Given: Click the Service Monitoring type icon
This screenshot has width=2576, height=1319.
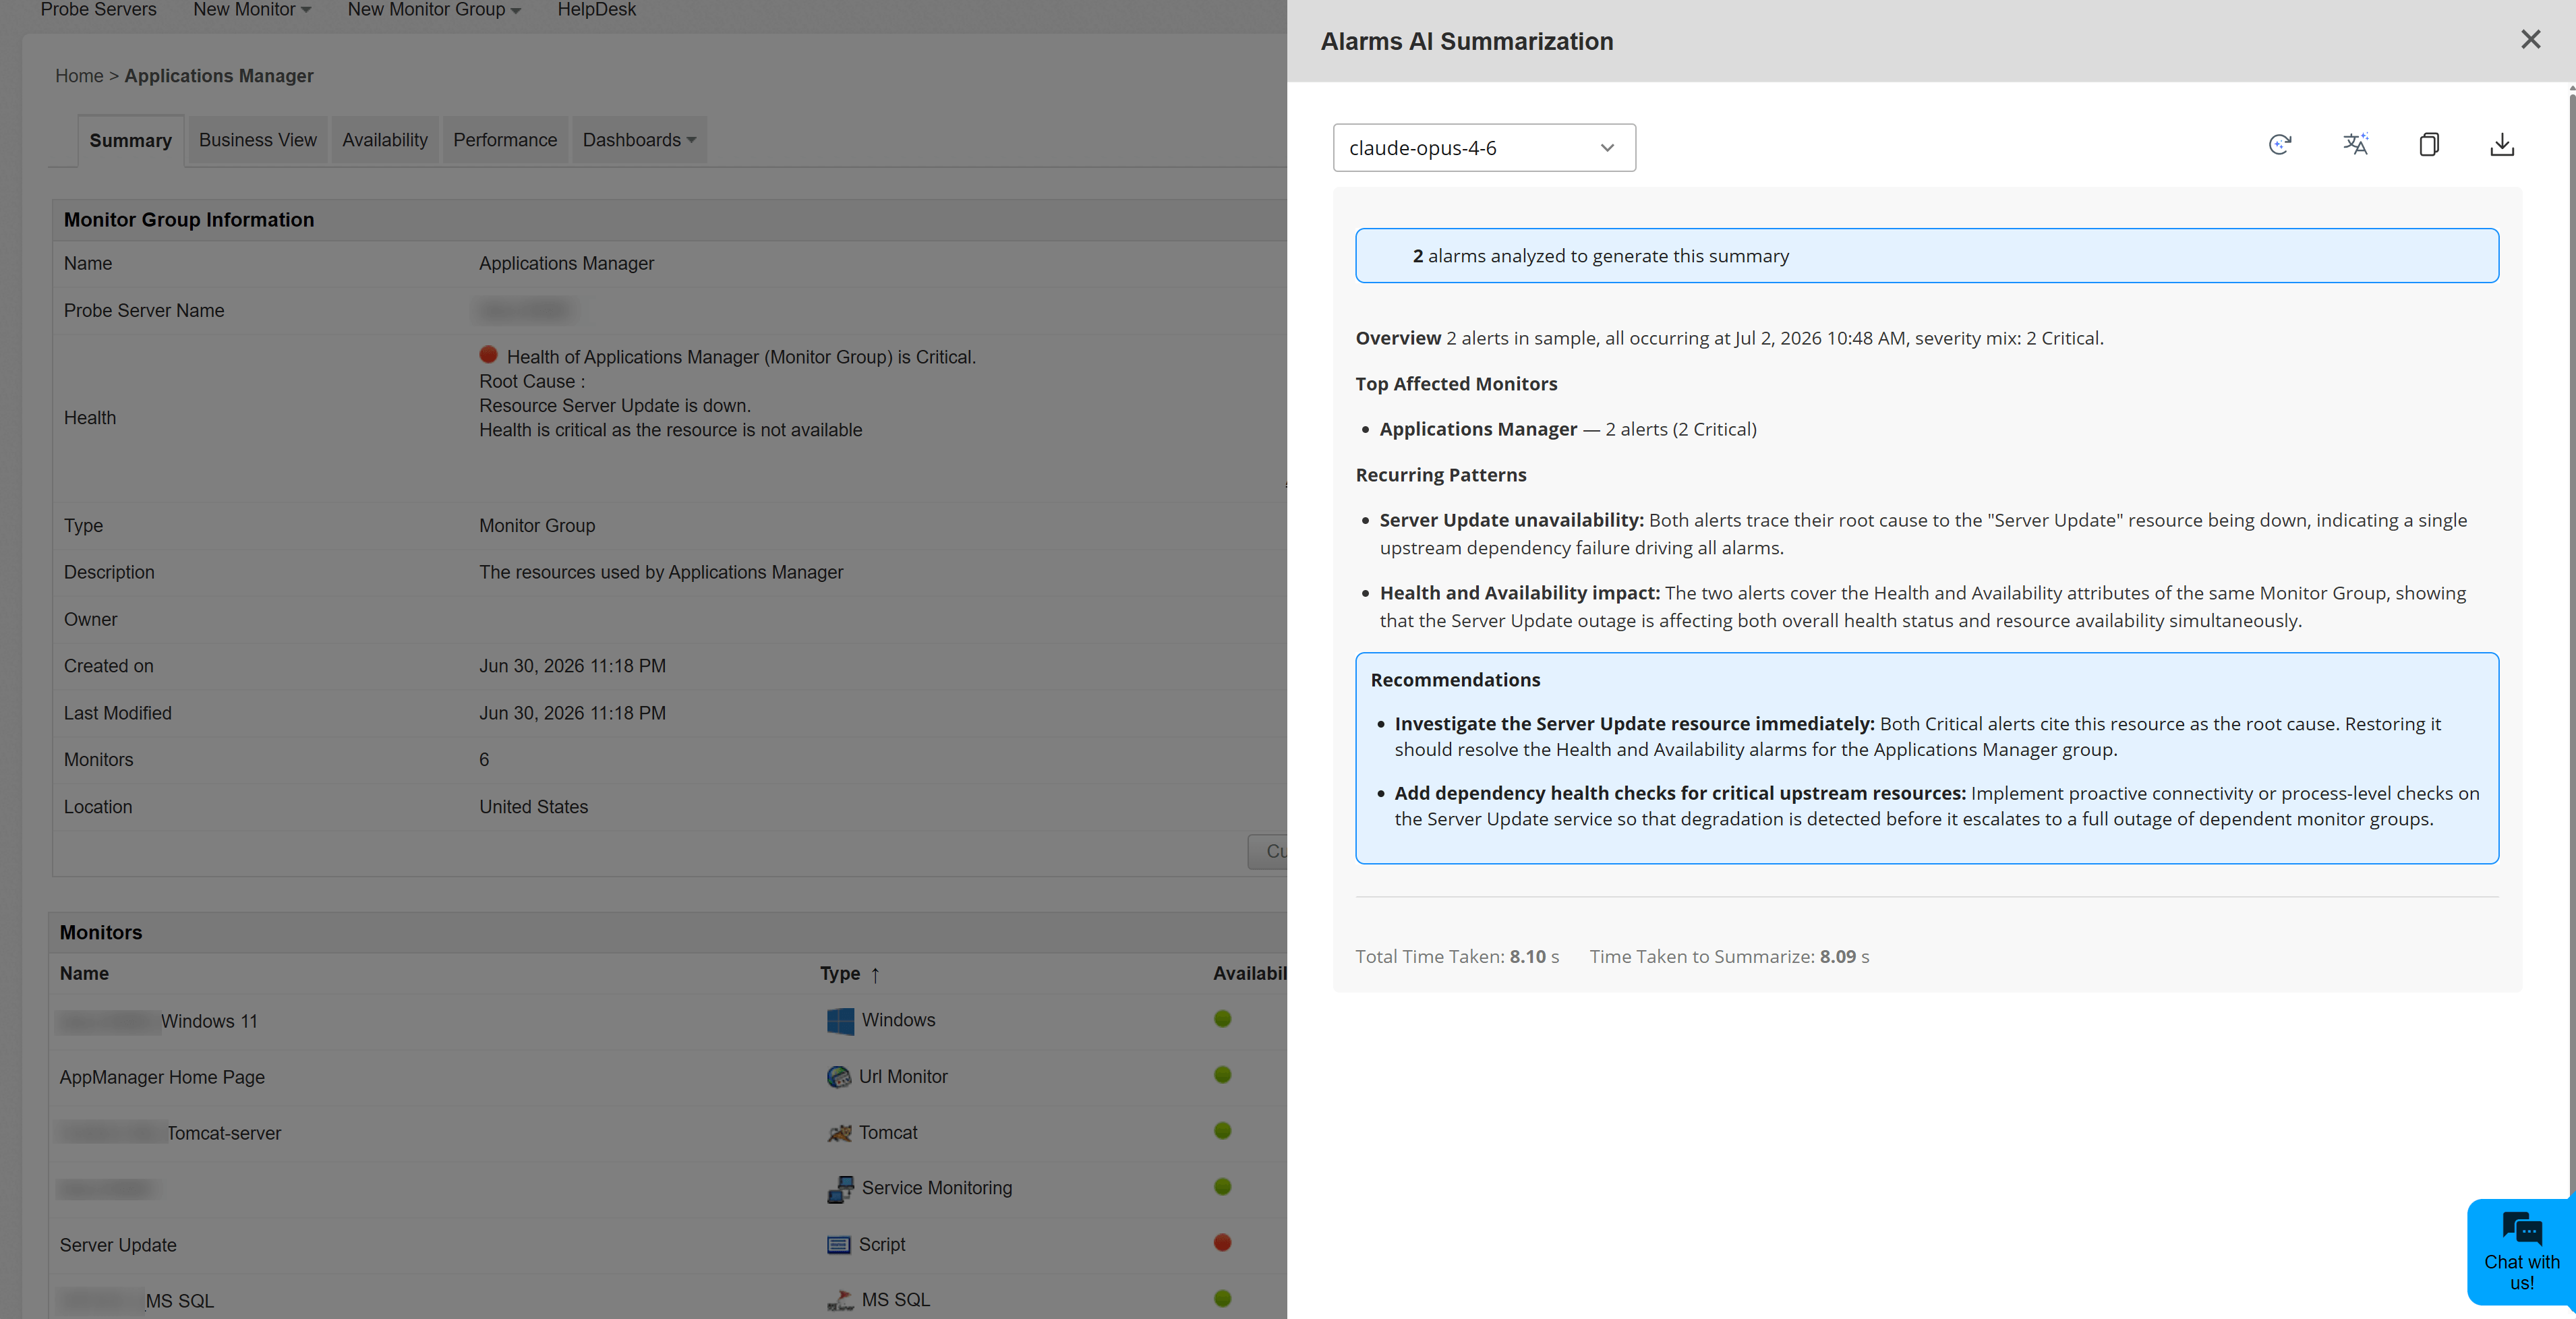Looking at the screenshot, I should (840, 1189).
